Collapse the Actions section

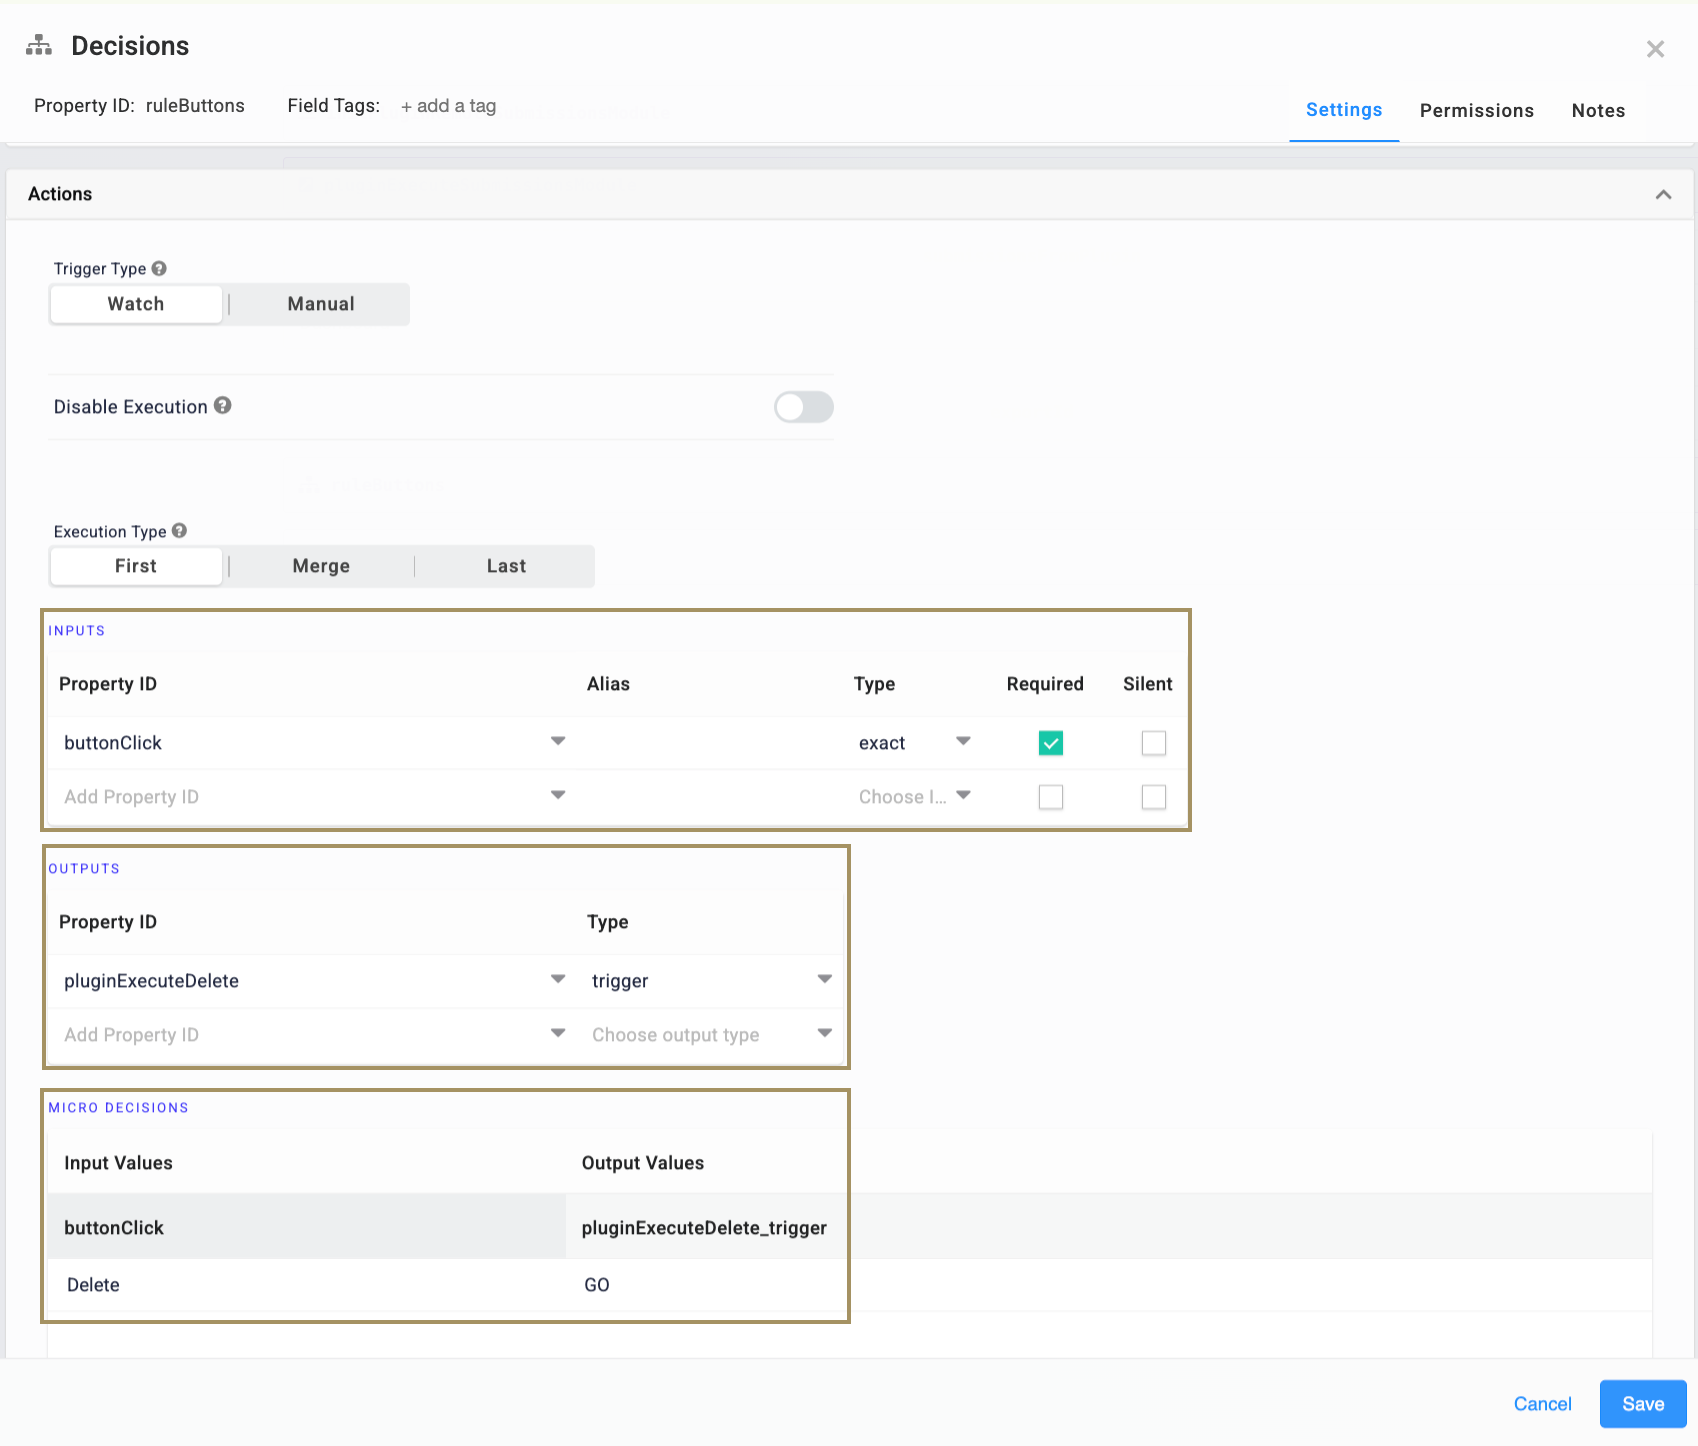point(1664,194)
